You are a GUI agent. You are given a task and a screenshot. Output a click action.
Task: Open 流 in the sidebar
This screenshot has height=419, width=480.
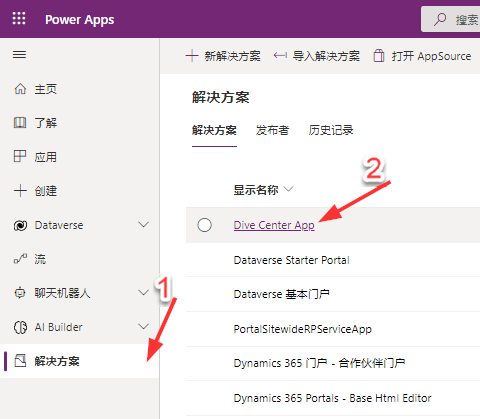coord(79,259)
